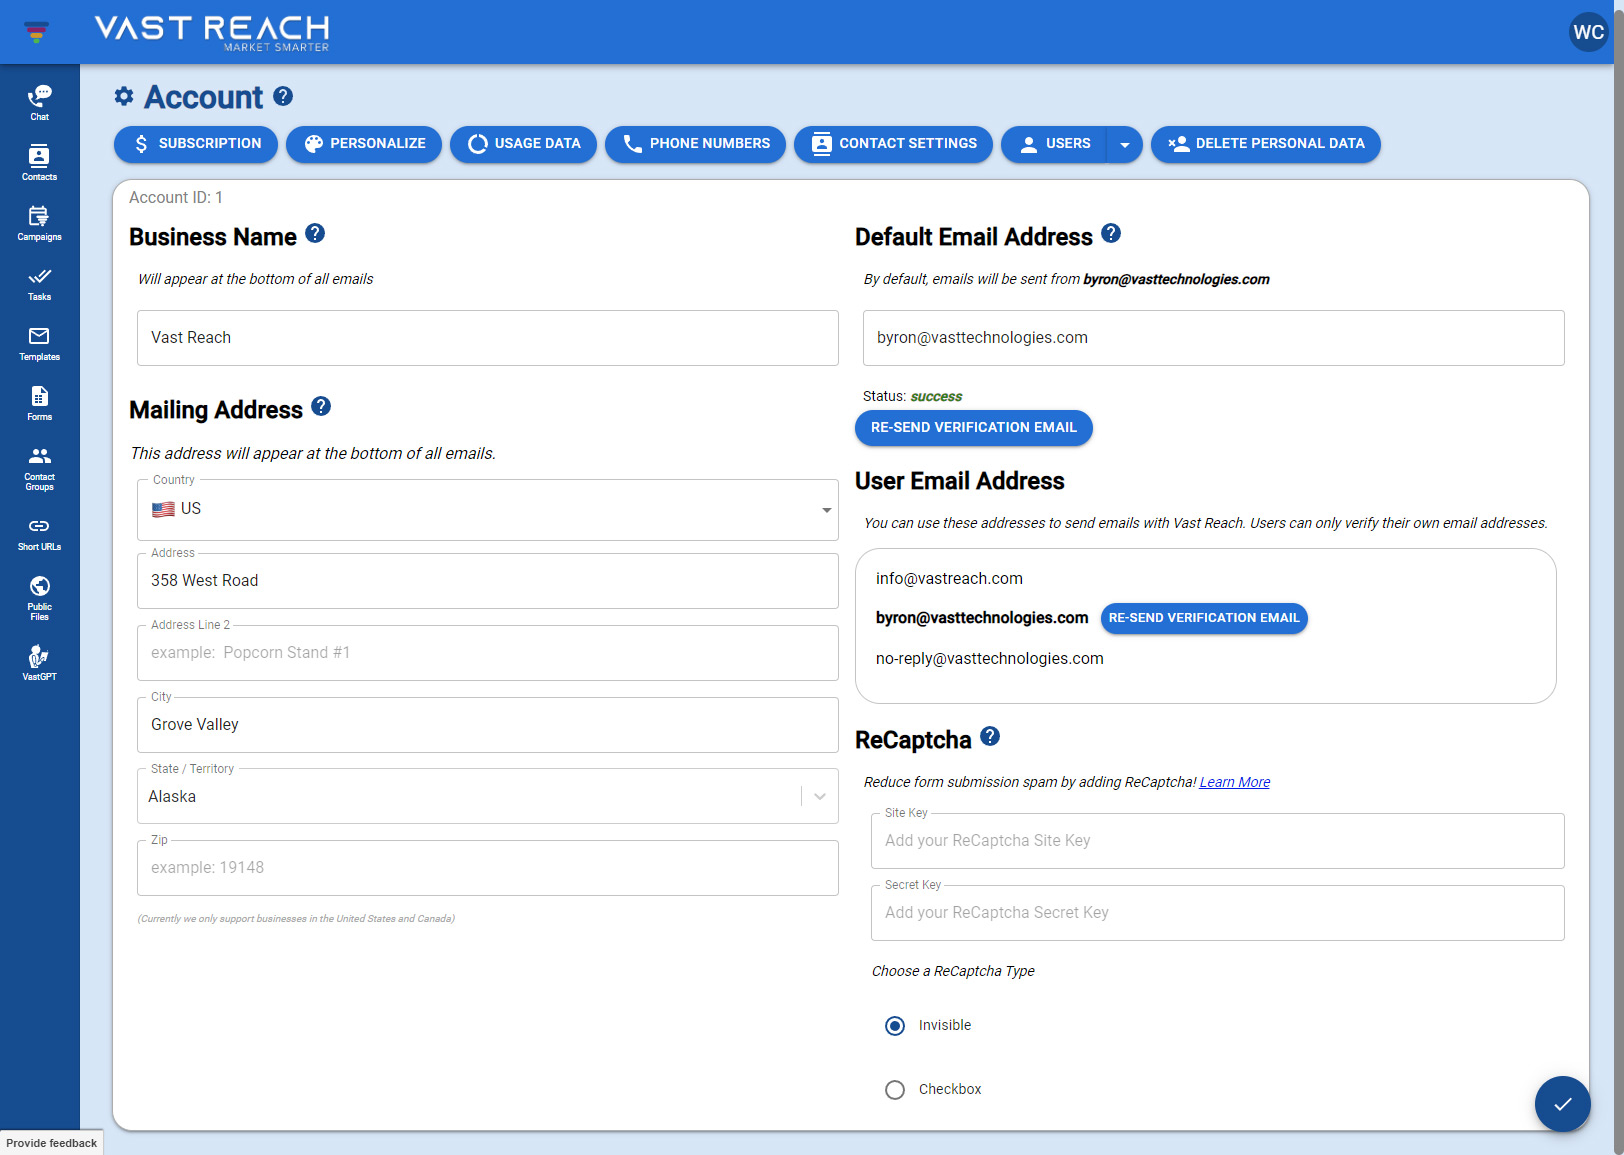Open Contact Groups in sidebar

coord(39,468)
